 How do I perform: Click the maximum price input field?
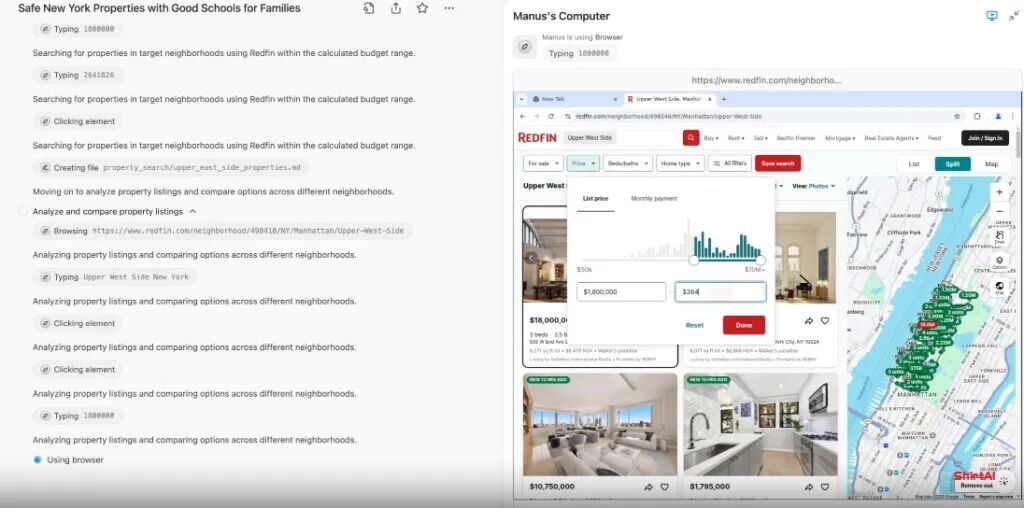pyautogui.click(x=720, y=292)
